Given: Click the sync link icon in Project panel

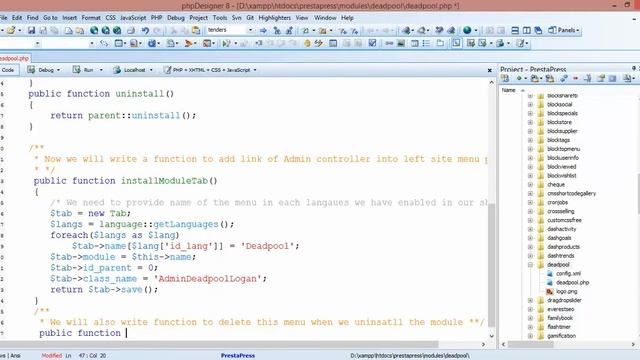Looking at the screenshot, I should point(564,78).
